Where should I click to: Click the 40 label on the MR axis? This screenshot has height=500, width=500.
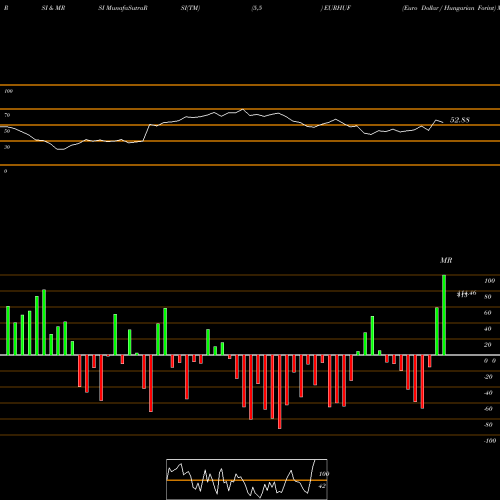tap(488, 329)
